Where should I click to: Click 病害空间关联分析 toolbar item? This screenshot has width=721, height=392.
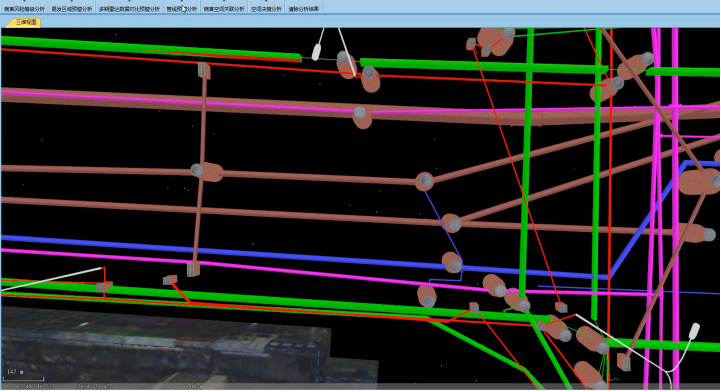tap(224, 9)
